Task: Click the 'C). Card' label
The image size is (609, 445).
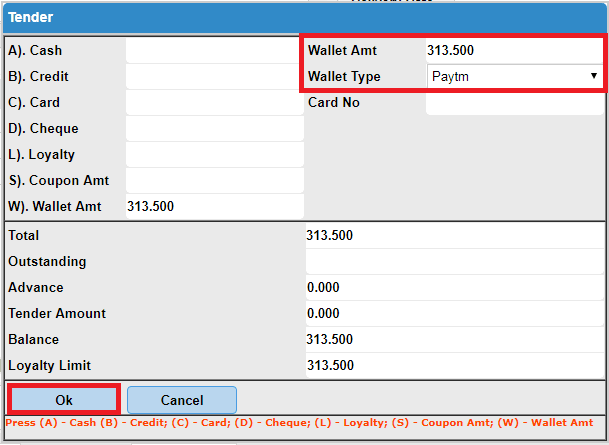Action: [34, 103]
